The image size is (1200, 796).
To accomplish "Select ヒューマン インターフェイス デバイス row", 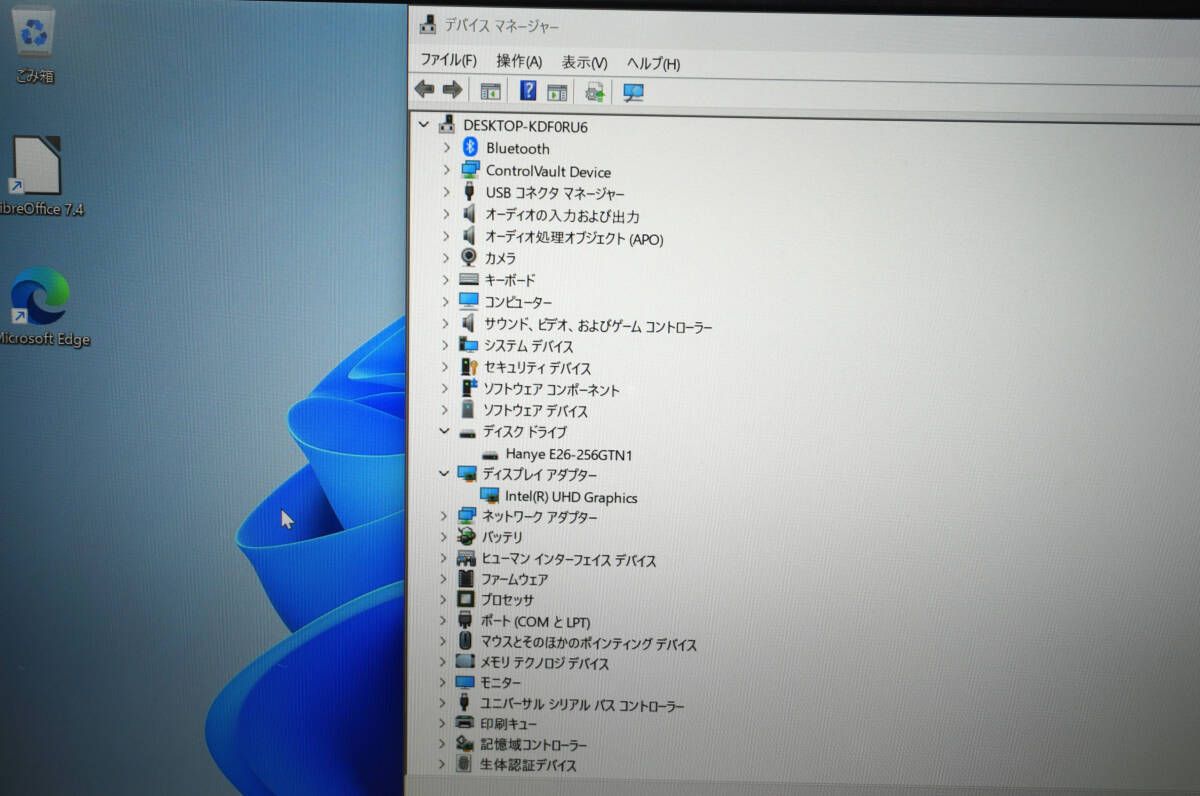I will tap(569, 561).
